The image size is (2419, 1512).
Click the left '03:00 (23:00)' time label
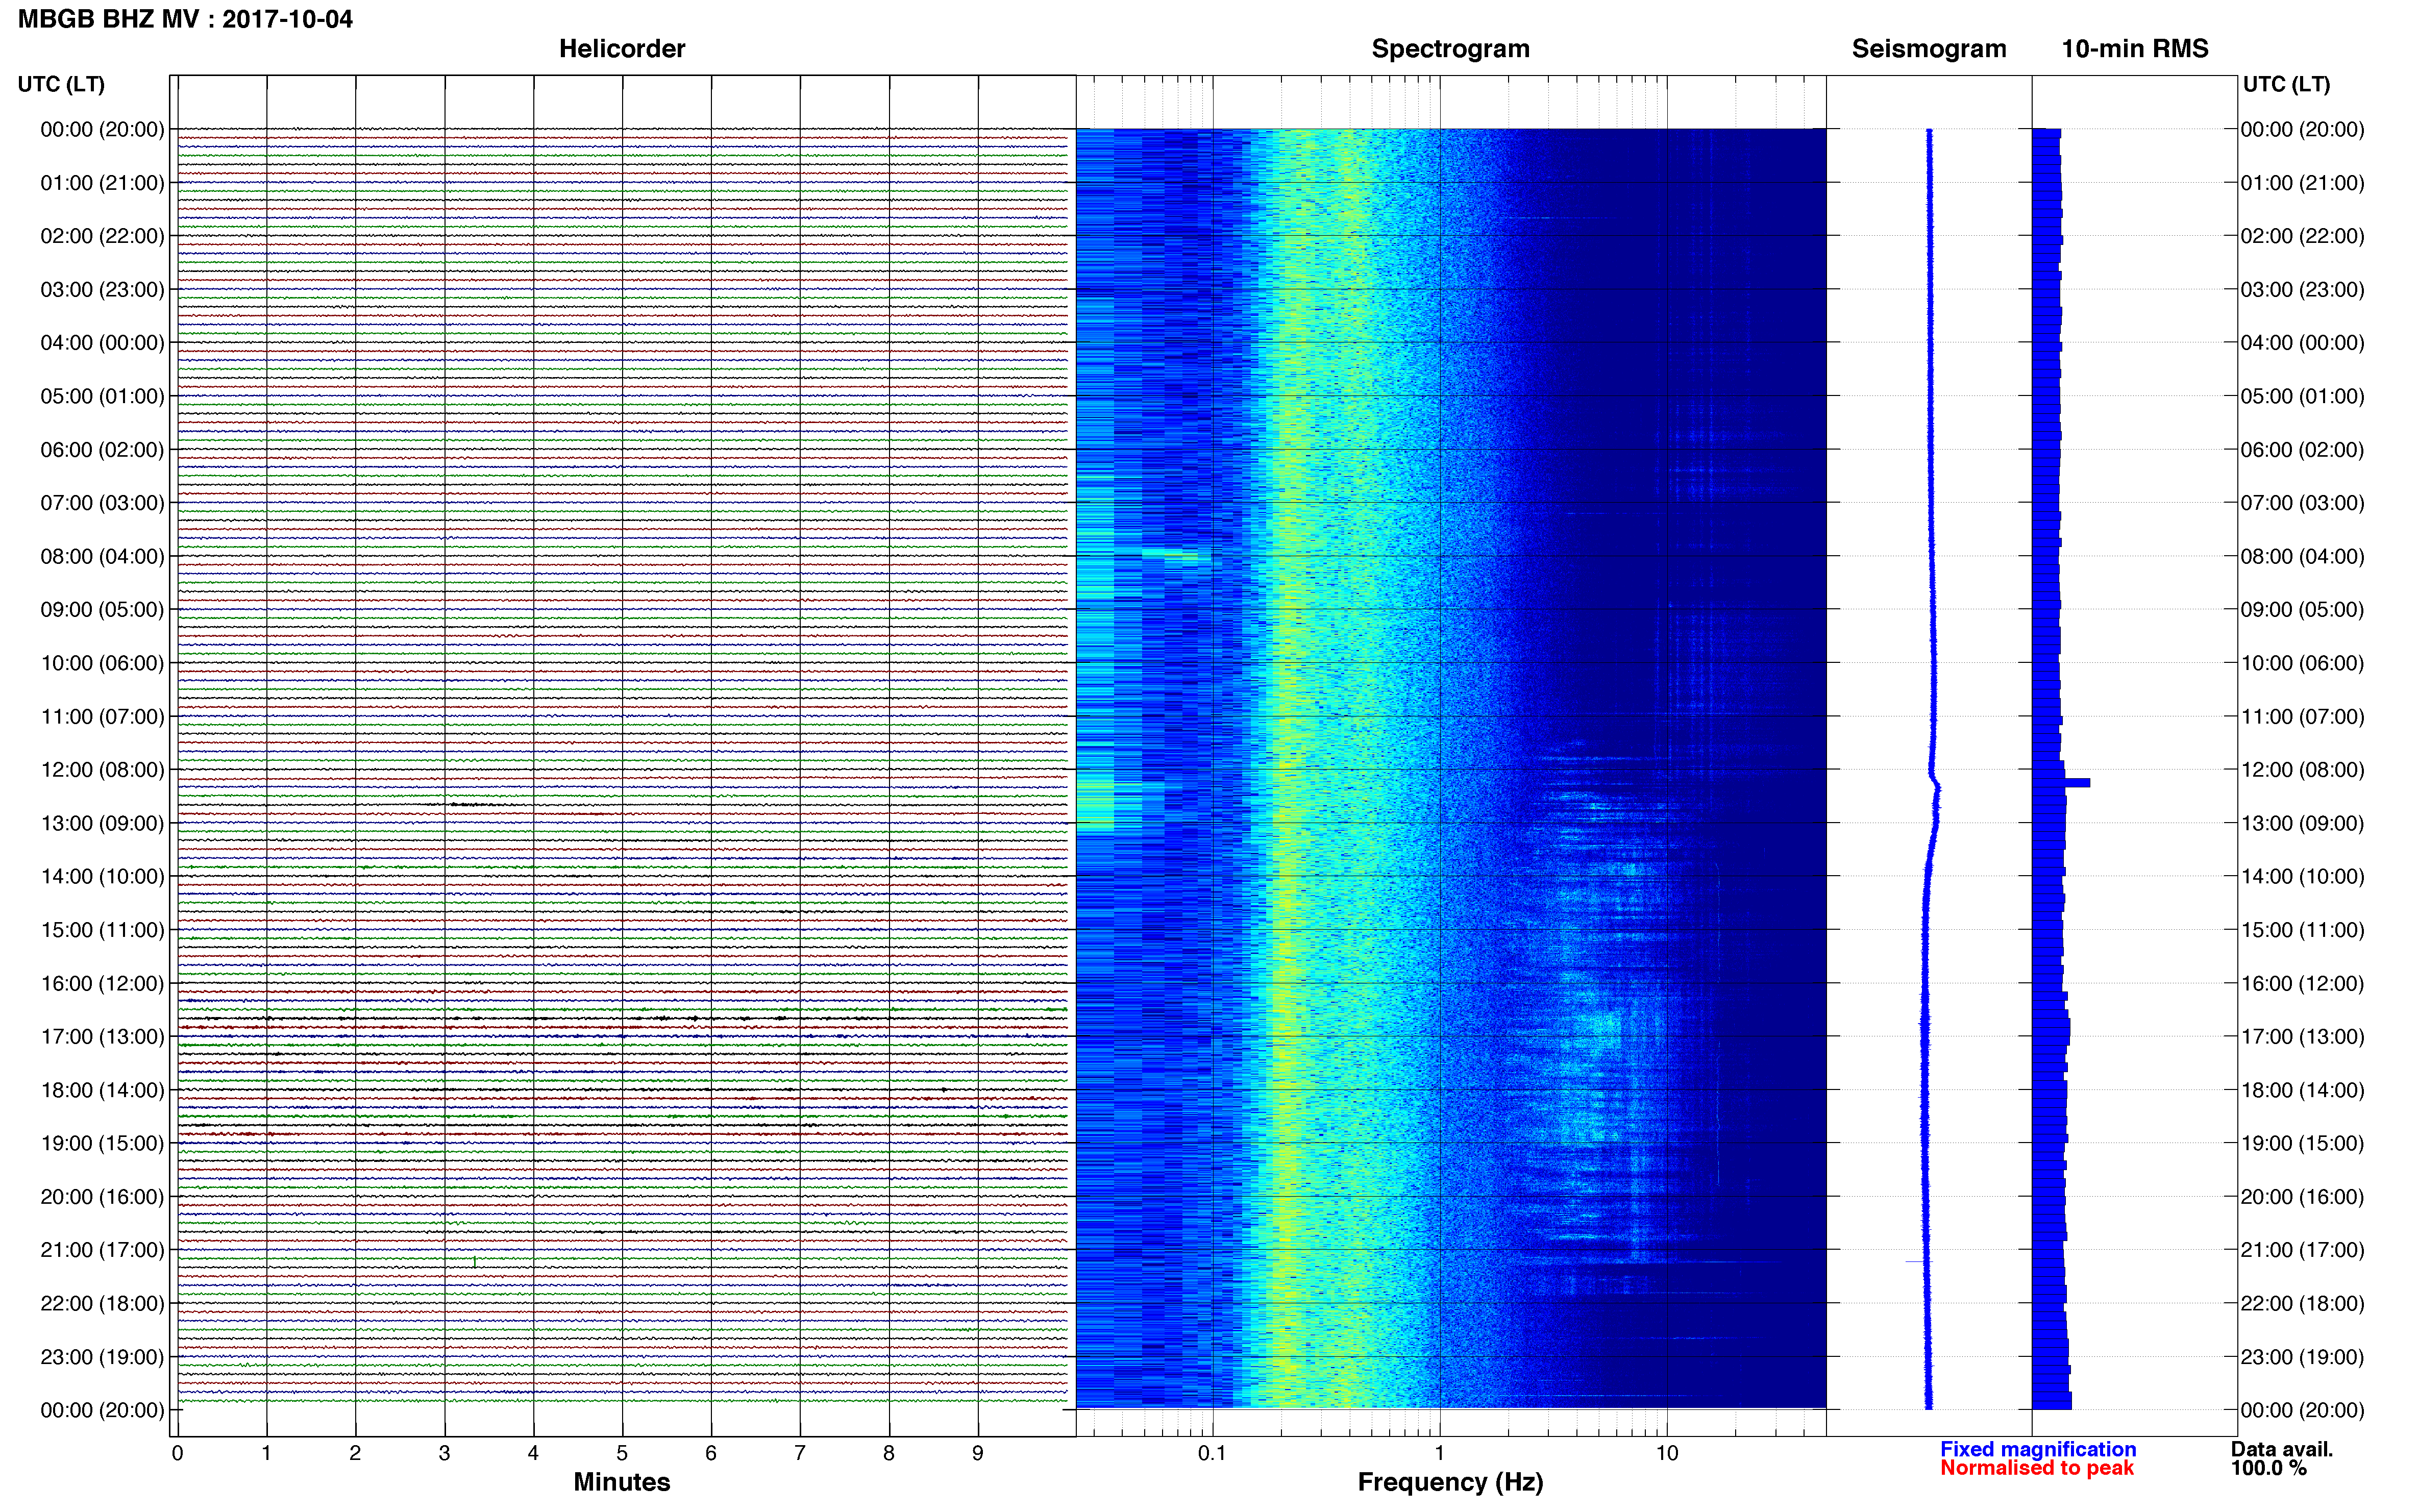(102, 289)
